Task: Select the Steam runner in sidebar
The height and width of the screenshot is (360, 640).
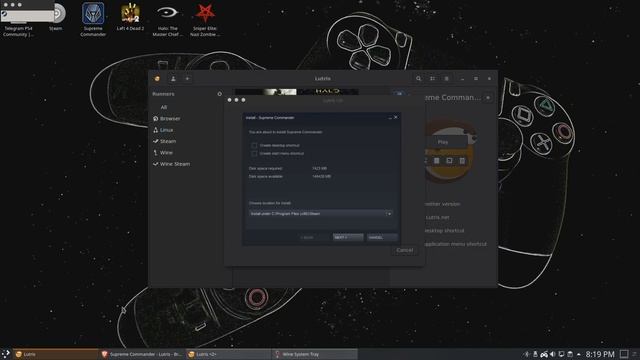Action: pos(164,141)
